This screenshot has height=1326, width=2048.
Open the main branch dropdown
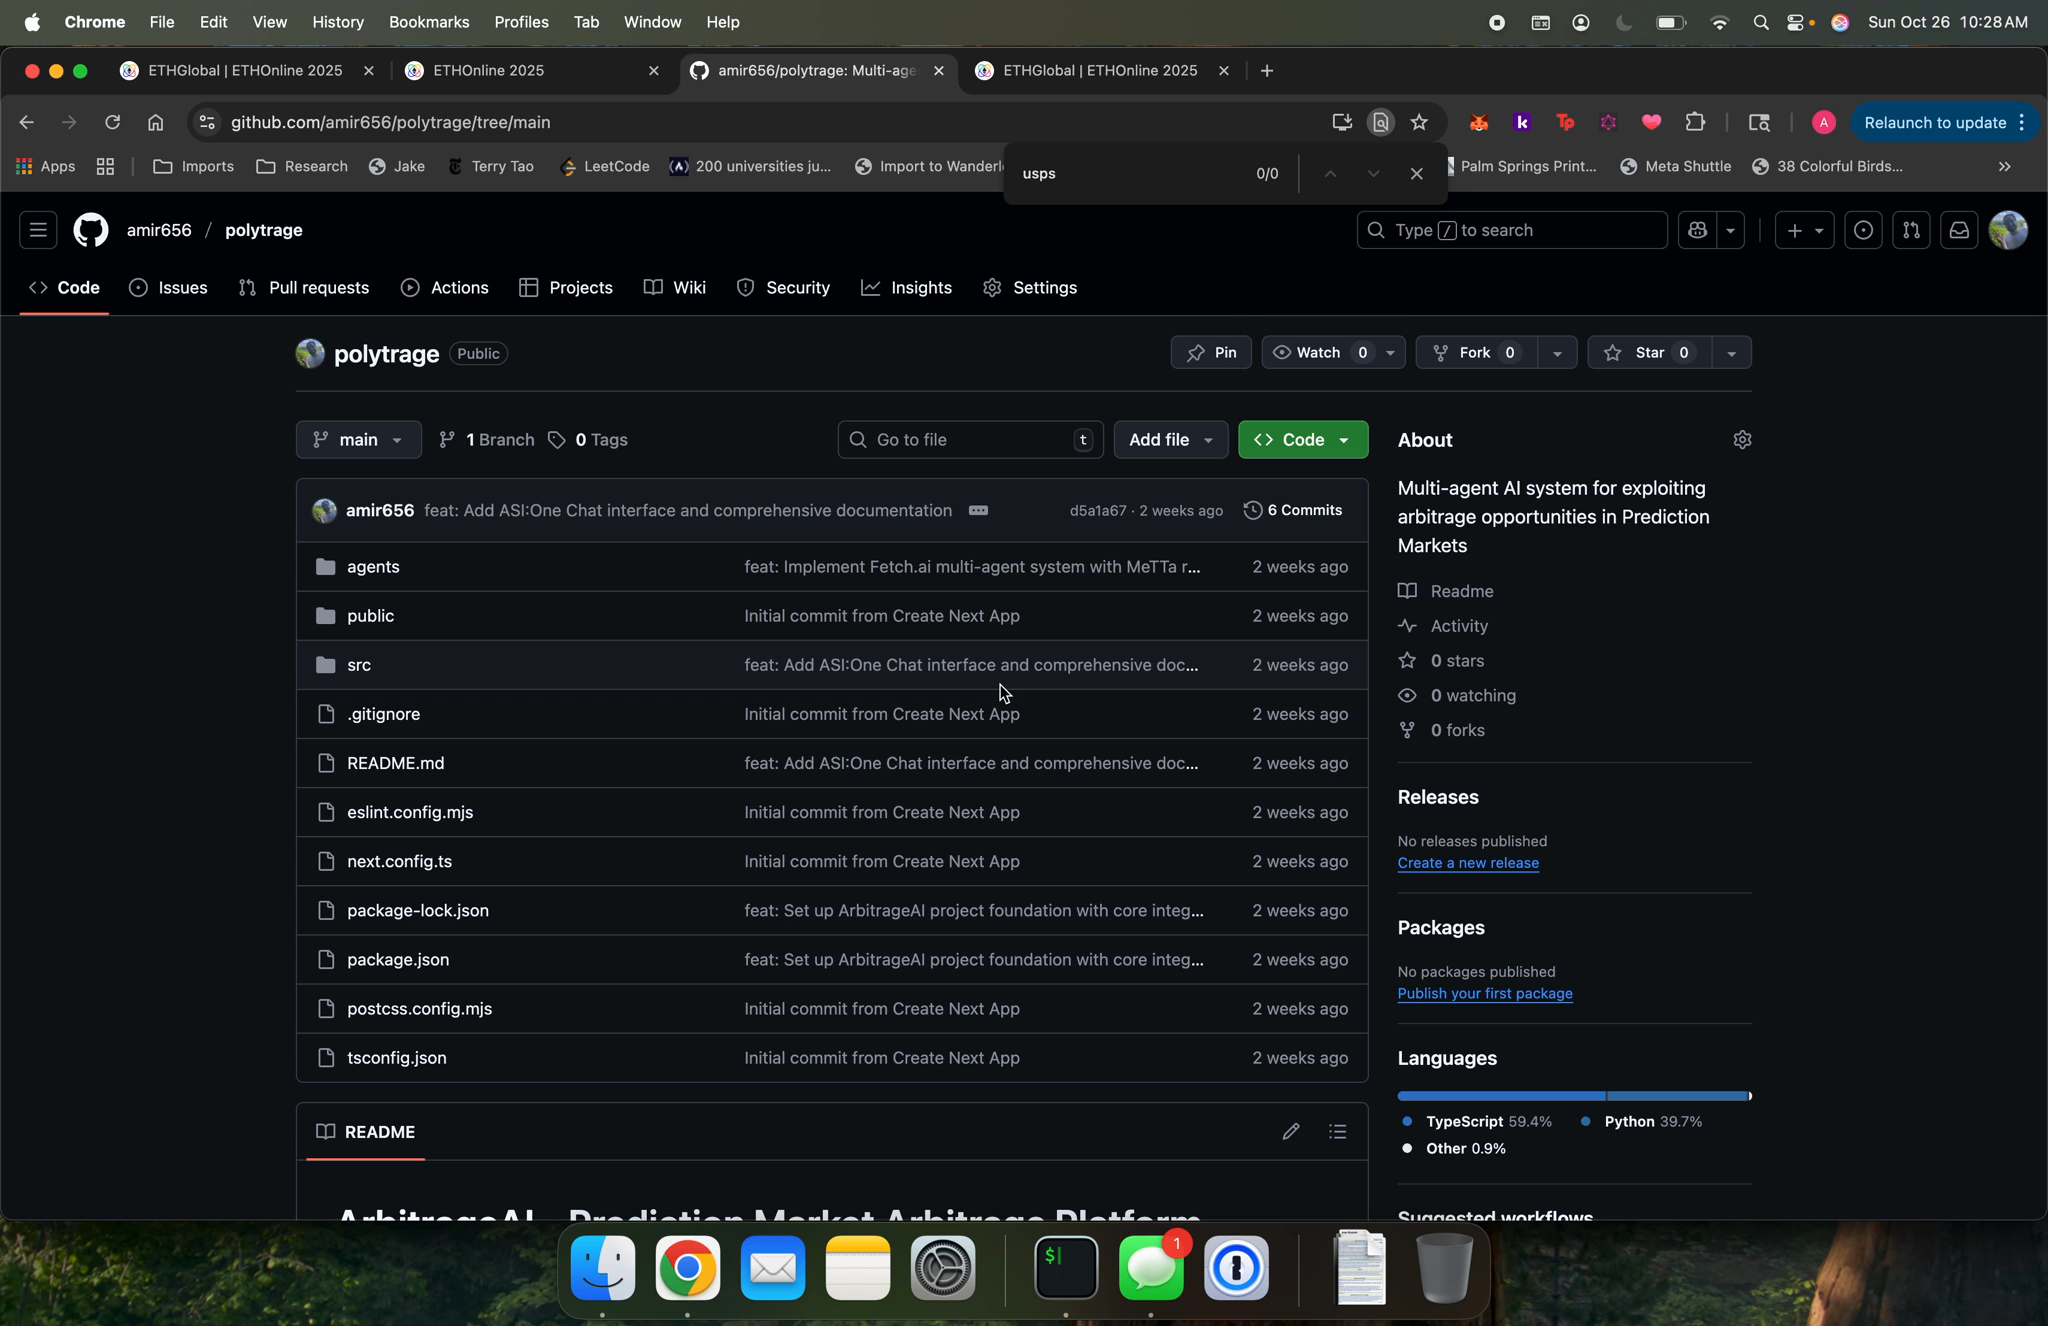[x=358, y=440]
